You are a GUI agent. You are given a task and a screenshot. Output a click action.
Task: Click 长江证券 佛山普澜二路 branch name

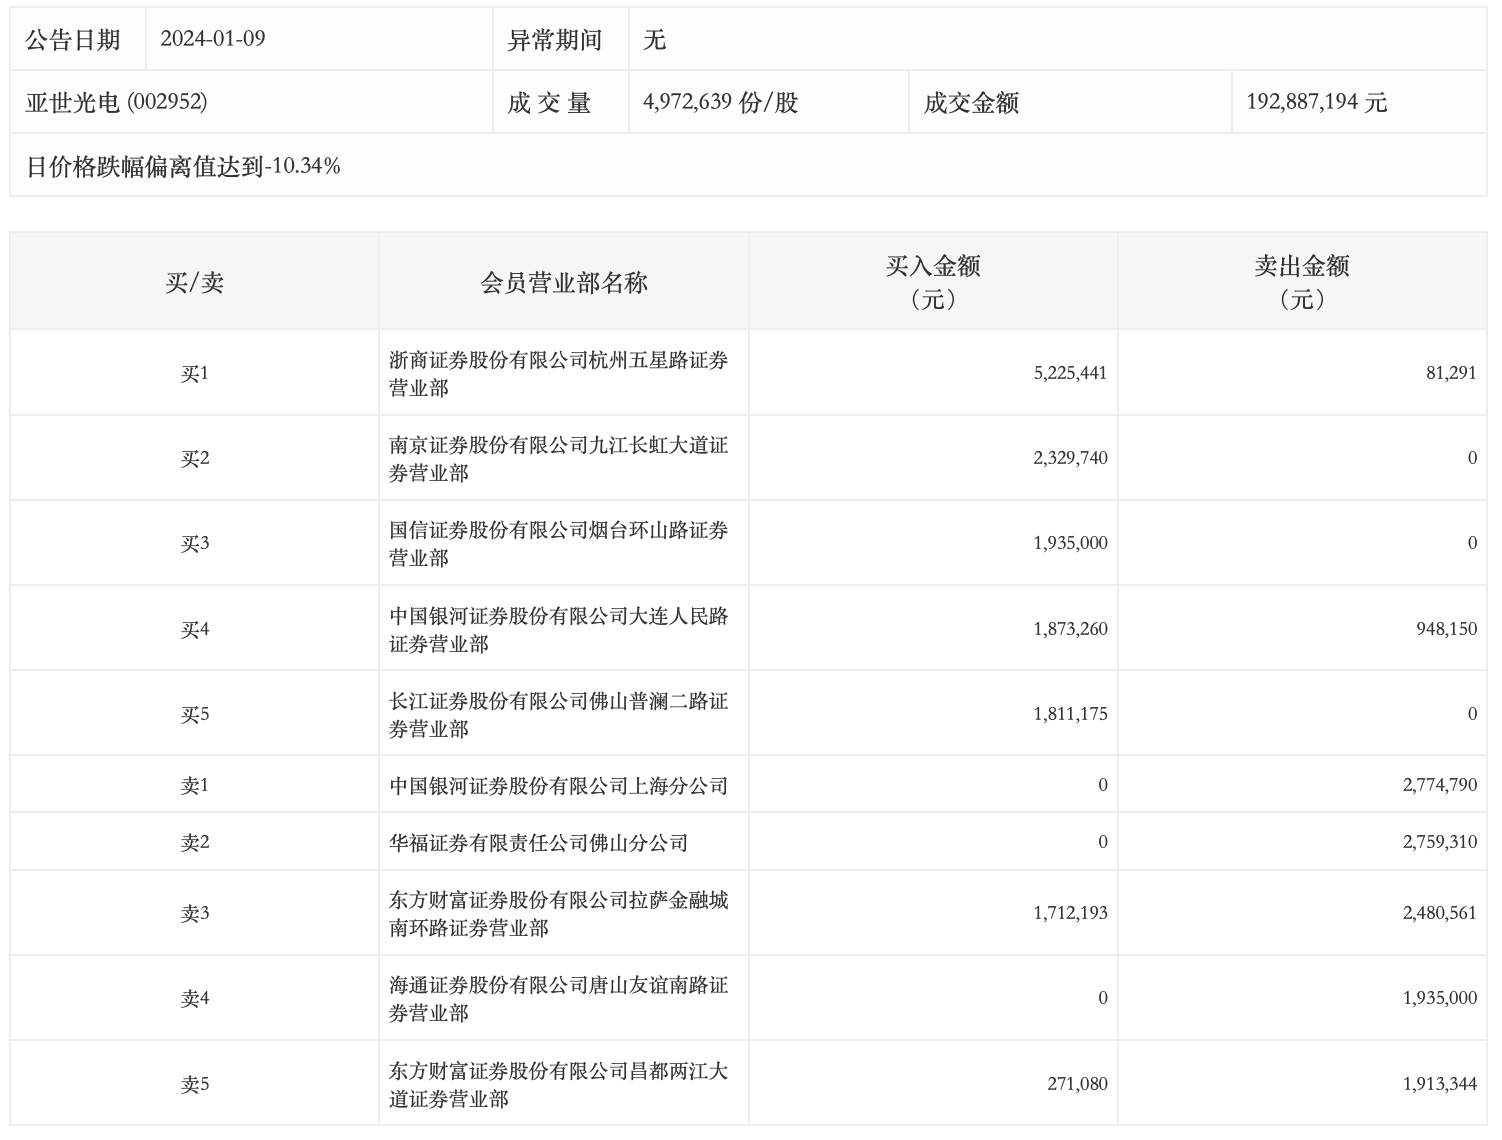[559, 714]
